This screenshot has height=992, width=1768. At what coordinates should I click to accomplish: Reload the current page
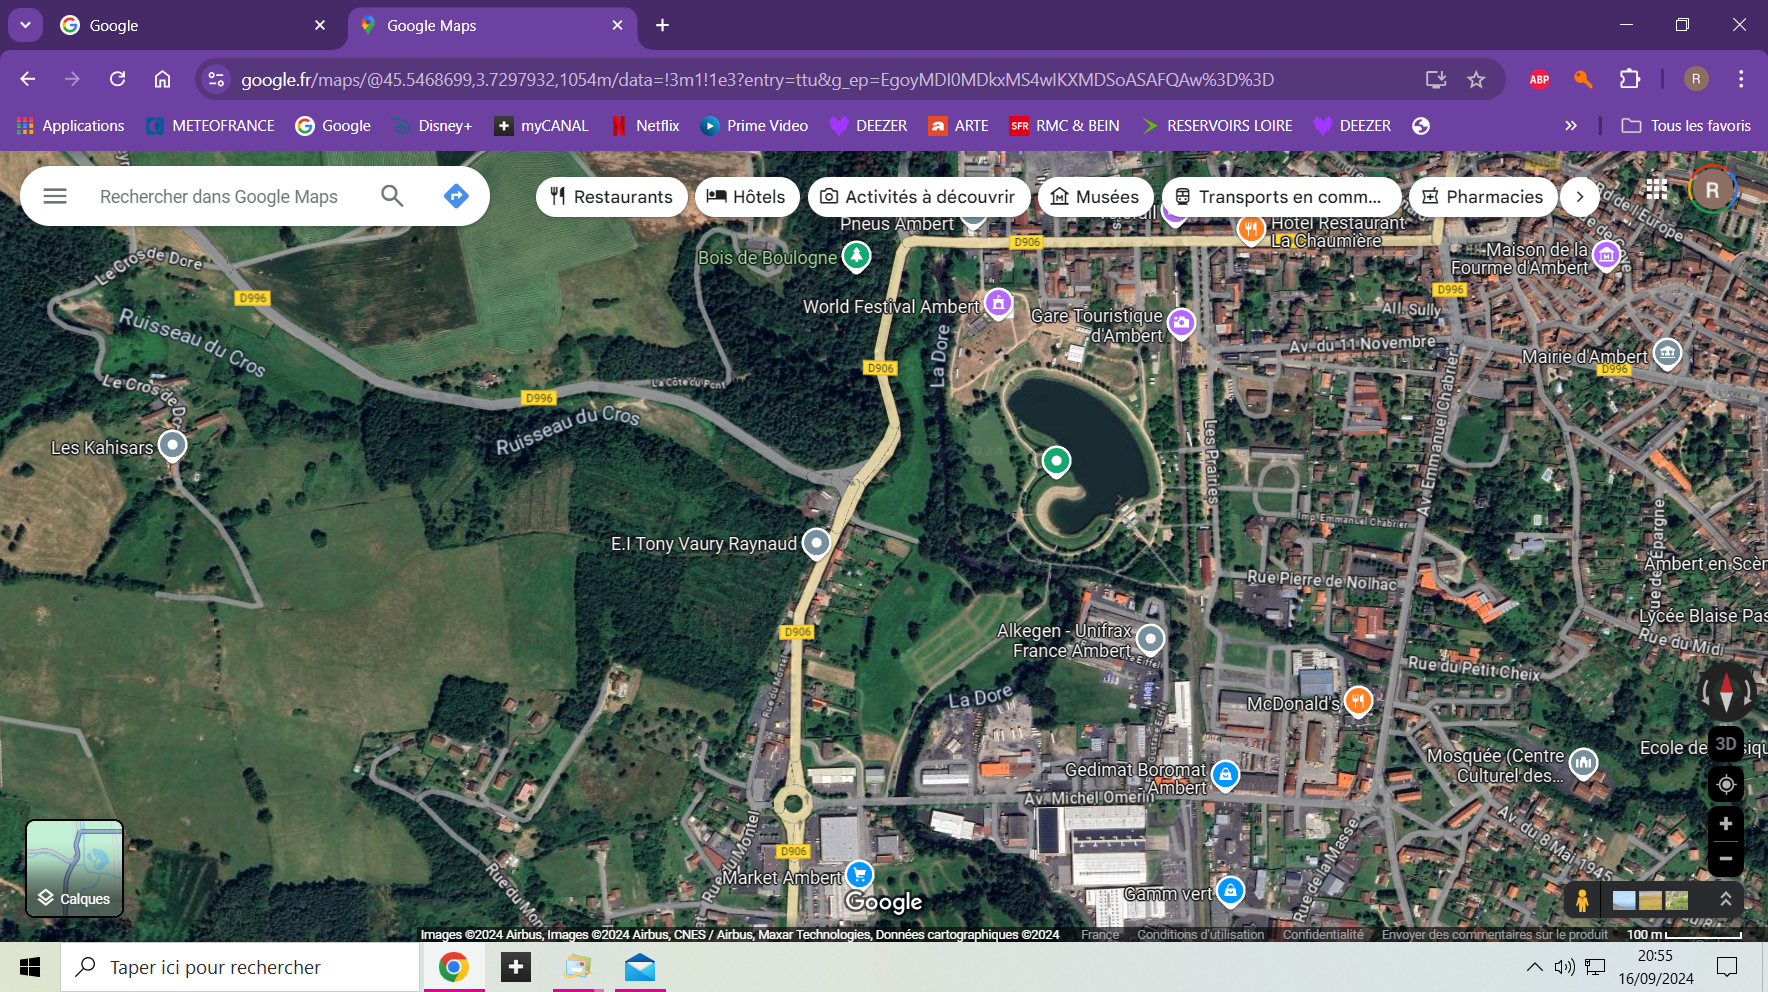pyautogui.click(x=117, y=79)
